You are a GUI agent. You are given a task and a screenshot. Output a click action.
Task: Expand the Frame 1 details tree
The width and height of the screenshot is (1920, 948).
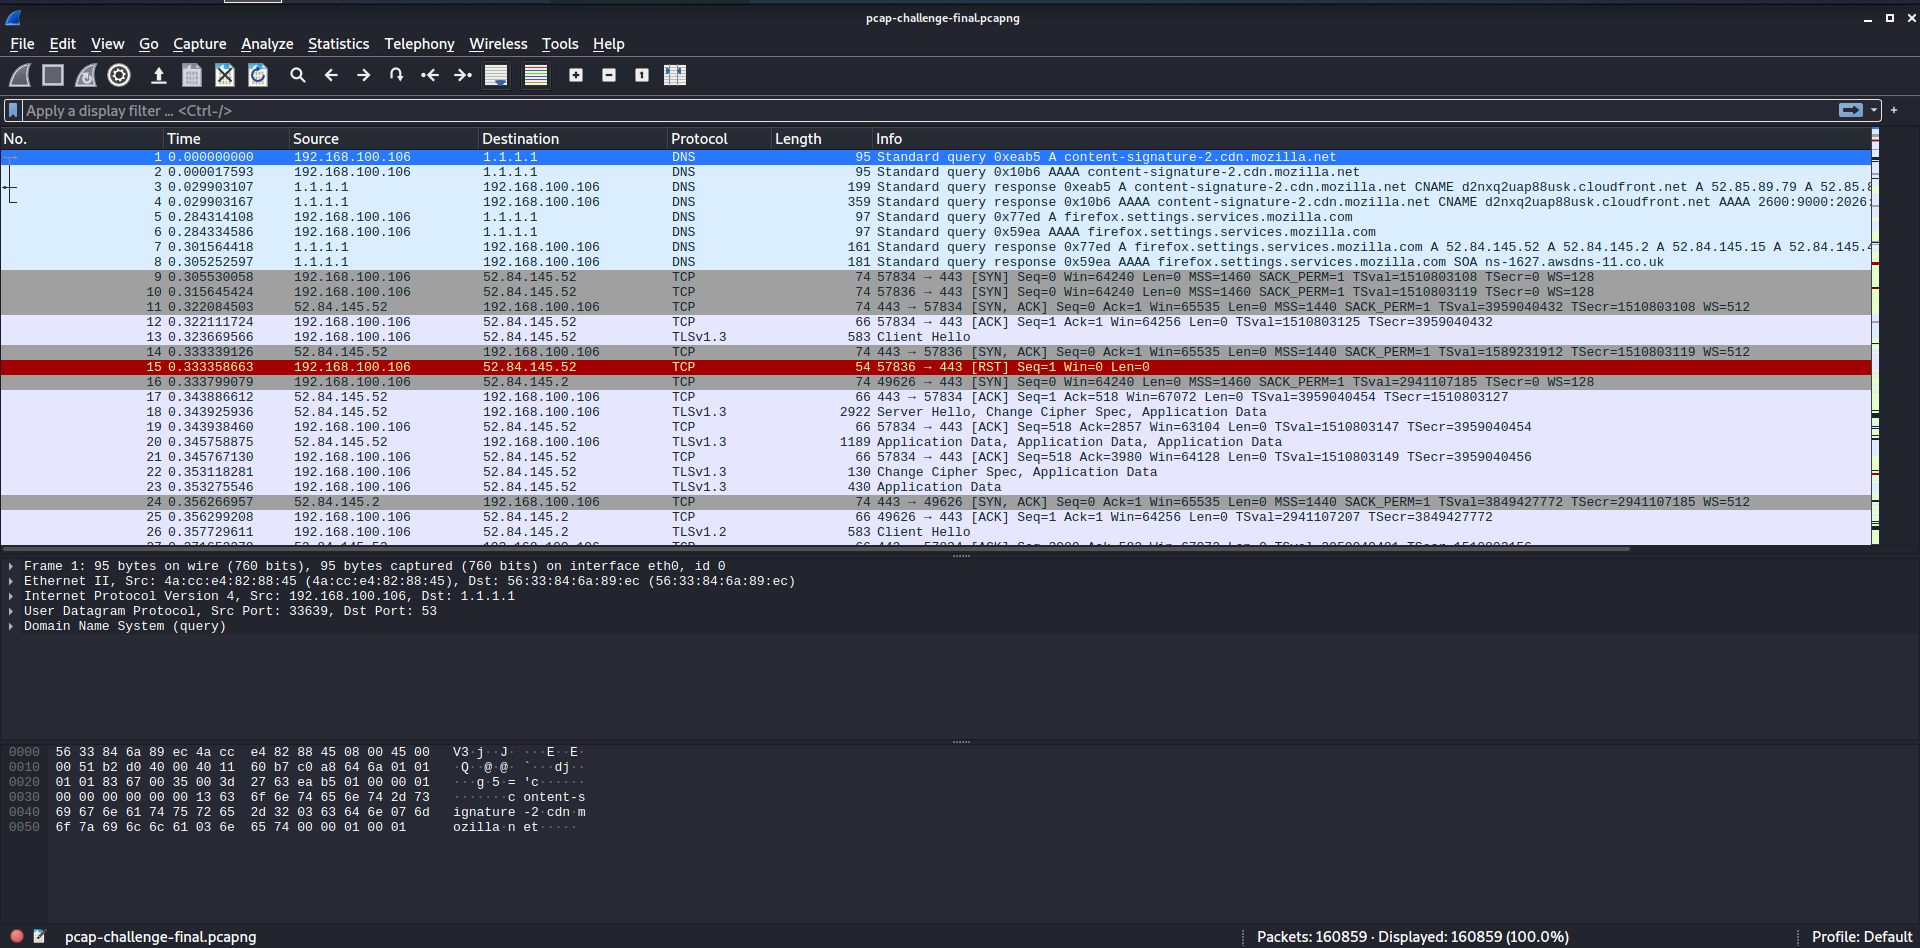(11, 566)
